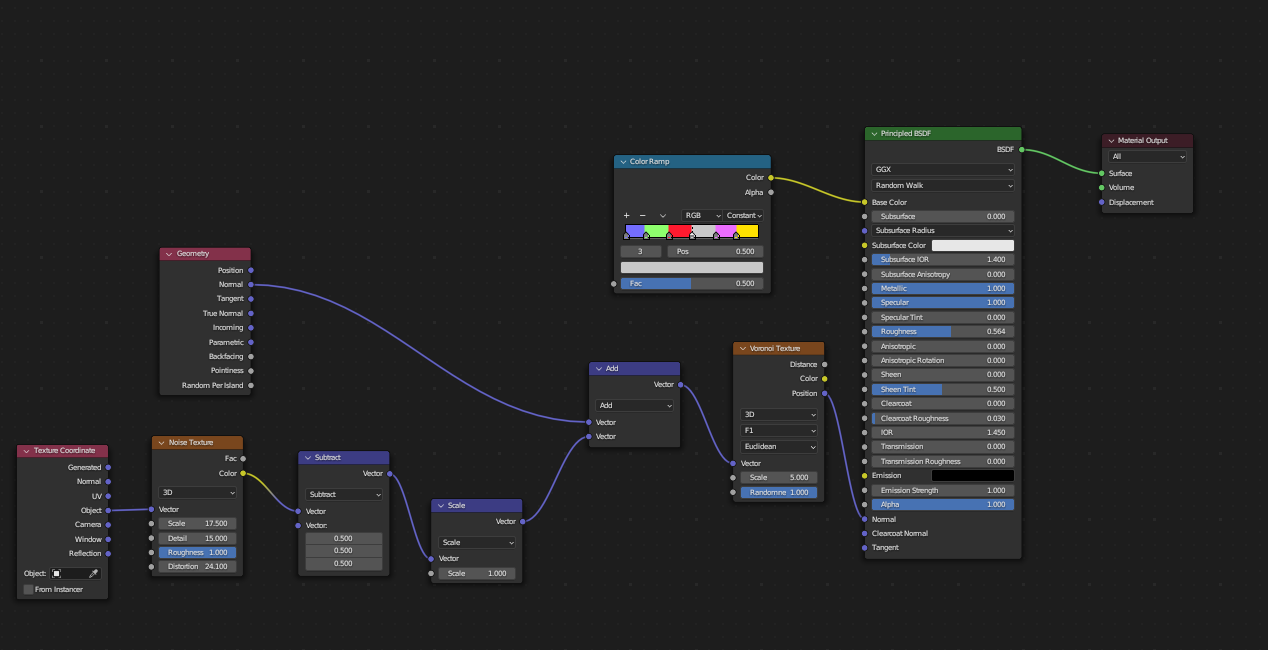The width and height of the screenshot is (1268, 650).
Task: Click Material Output Displacement input socket
Action: [1102, 202]
